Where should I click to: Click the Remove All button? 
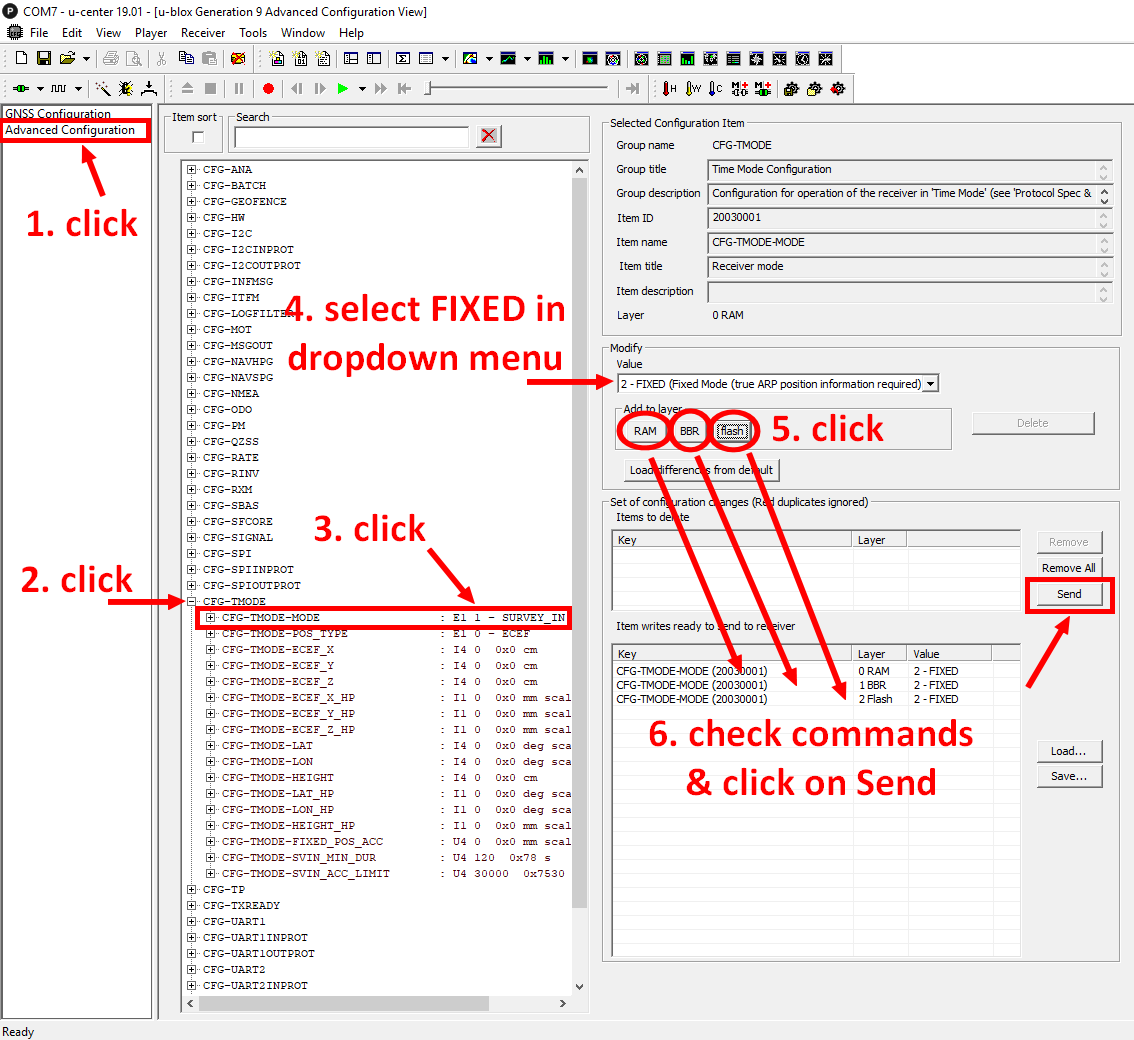pyautogui.click(x=1069, y=568)
